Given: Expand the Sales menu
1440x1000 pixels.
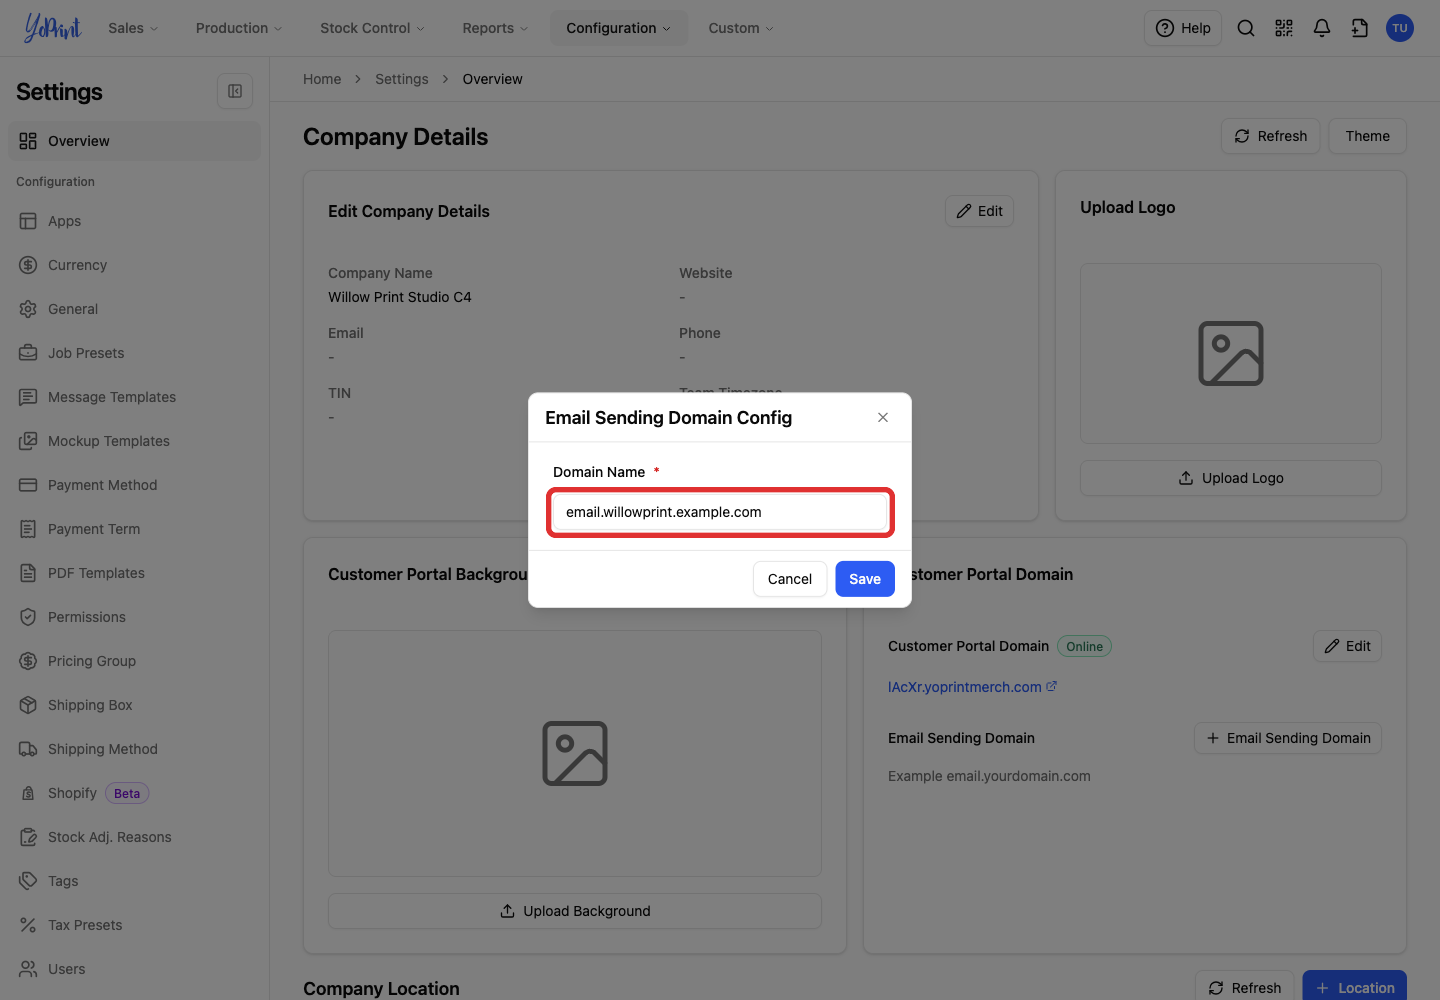Looking at the screenshot, I should (x=133, y=28).
